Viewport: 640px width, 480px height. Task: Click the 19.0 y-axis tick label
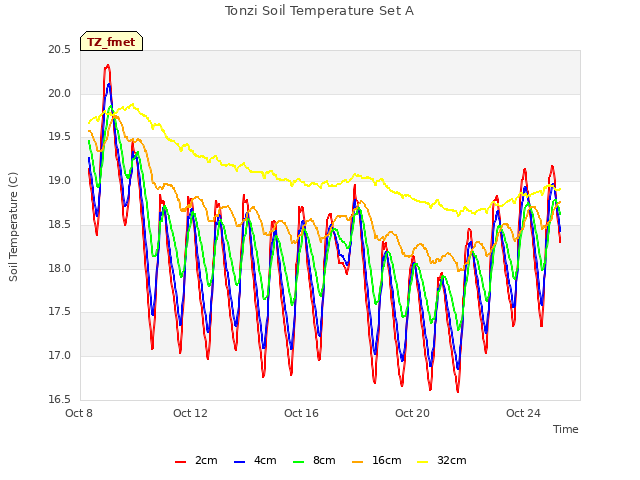(x=60, y=180)
